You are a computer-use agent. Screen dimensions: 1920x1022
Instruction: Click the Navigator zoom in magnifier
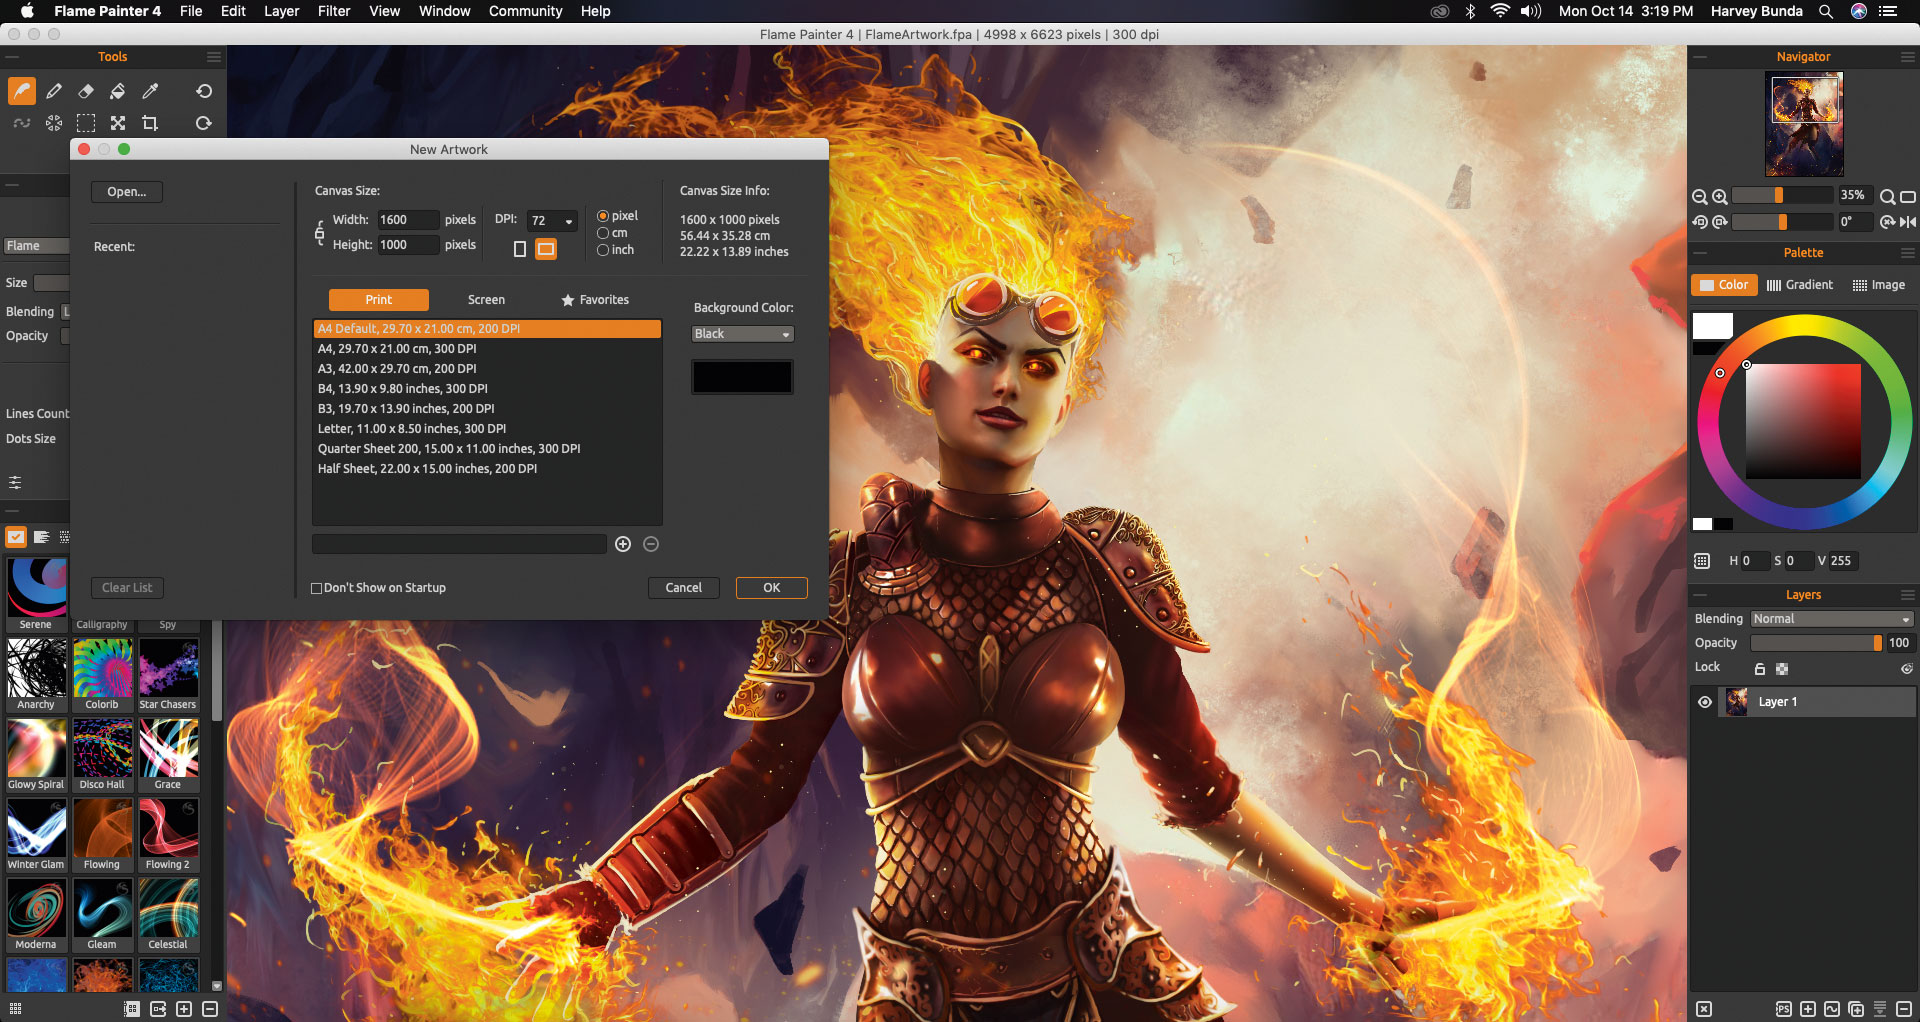pos(1719,197)
